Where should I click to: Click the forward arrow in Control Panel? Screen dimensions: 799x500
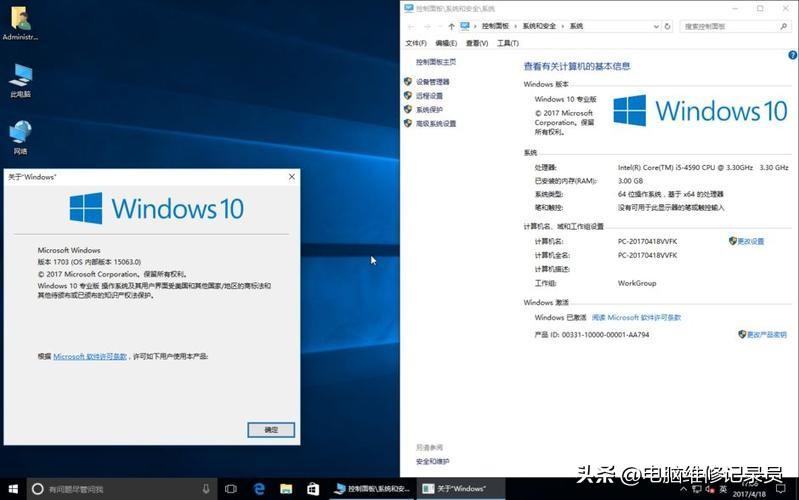[427, 27]
